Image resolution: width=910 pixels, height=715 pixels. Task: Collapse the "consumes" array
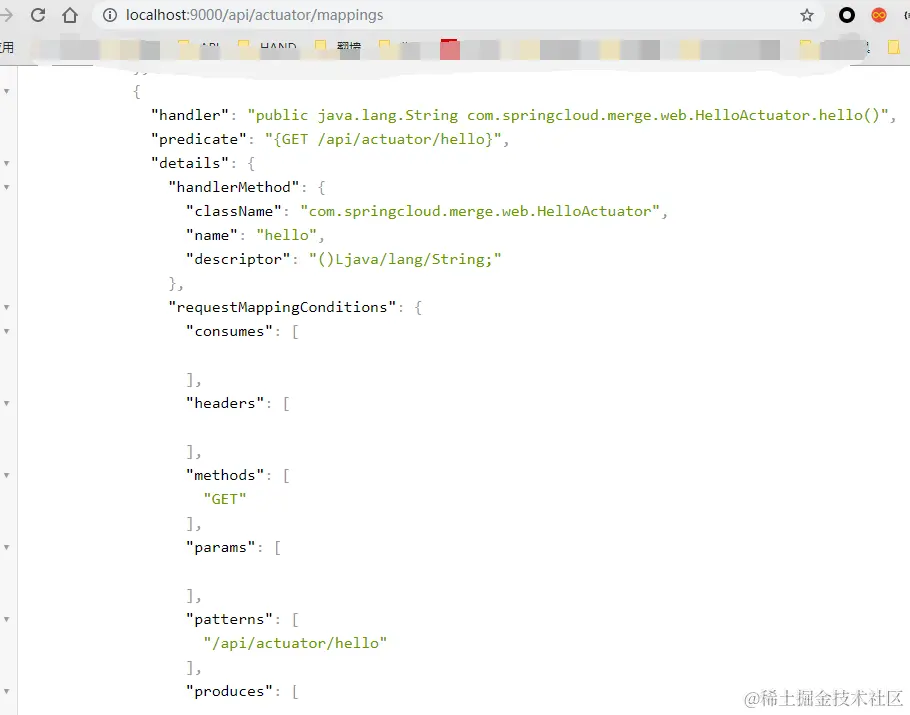click(x=6, y=331)
